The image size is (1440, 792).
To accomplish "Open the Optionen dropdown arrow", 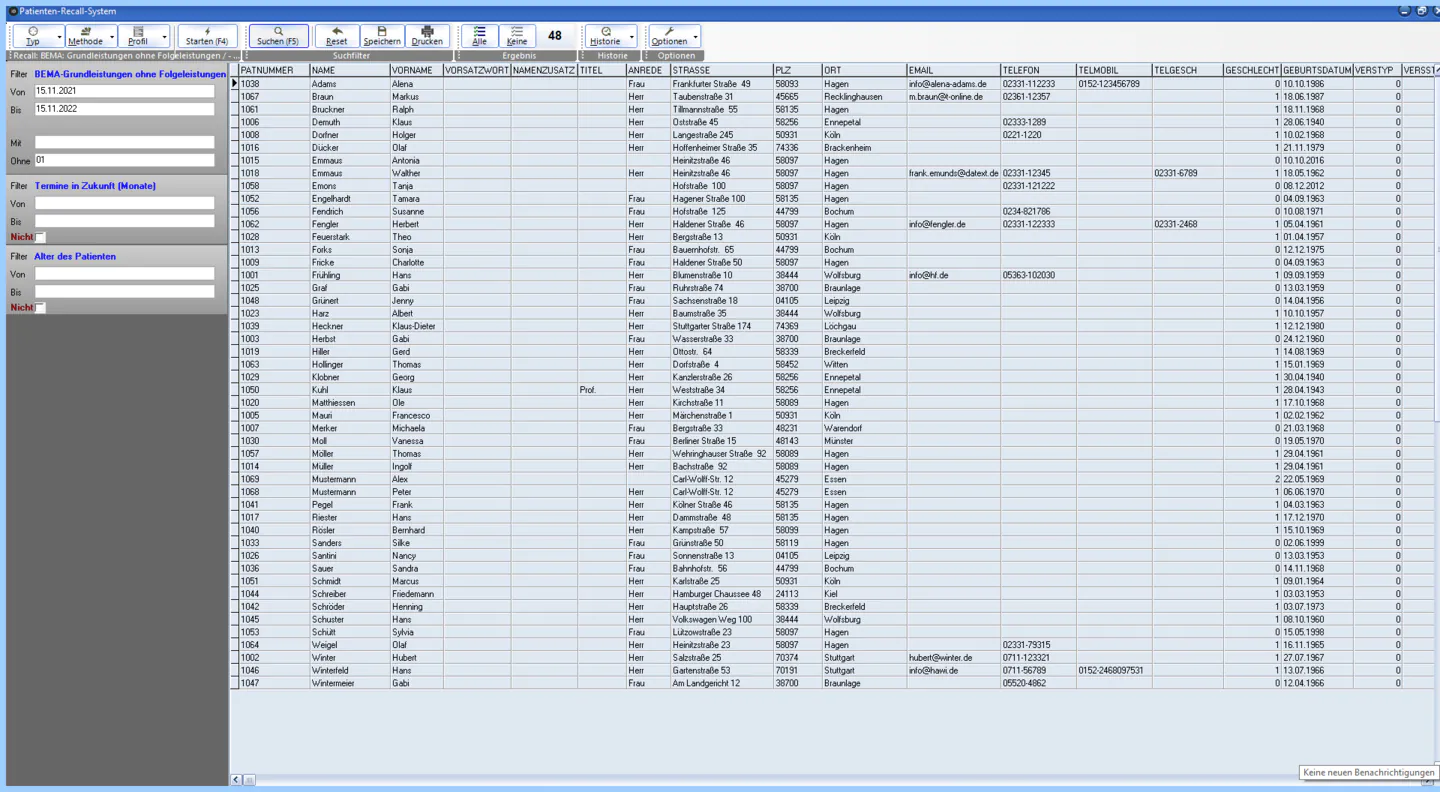I will pyautogui.click(x=696, y=37).
